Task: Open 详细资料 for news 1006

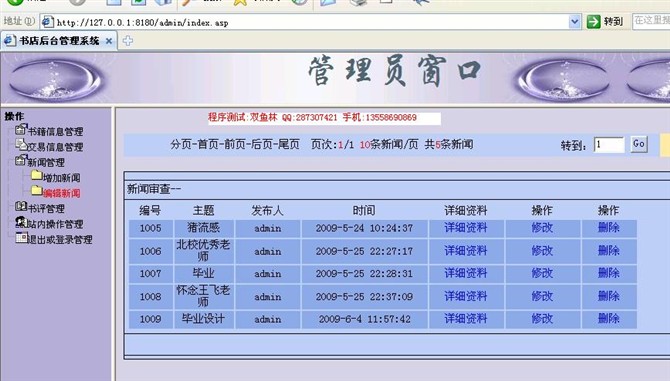Action: 466,251
